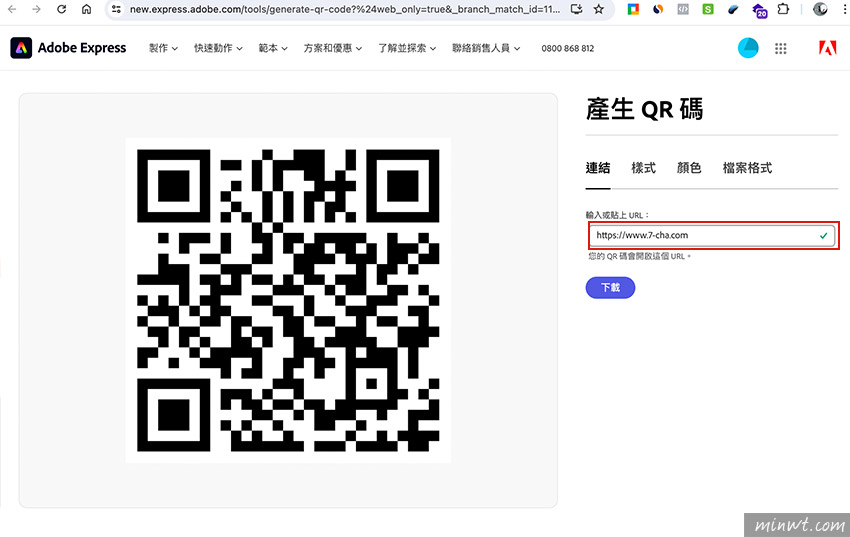The width and height of the screenshot is (850, 537).
Task: Switch to the 檔案格式 tab
Action: pyautogui.click(x=747, y=168)
